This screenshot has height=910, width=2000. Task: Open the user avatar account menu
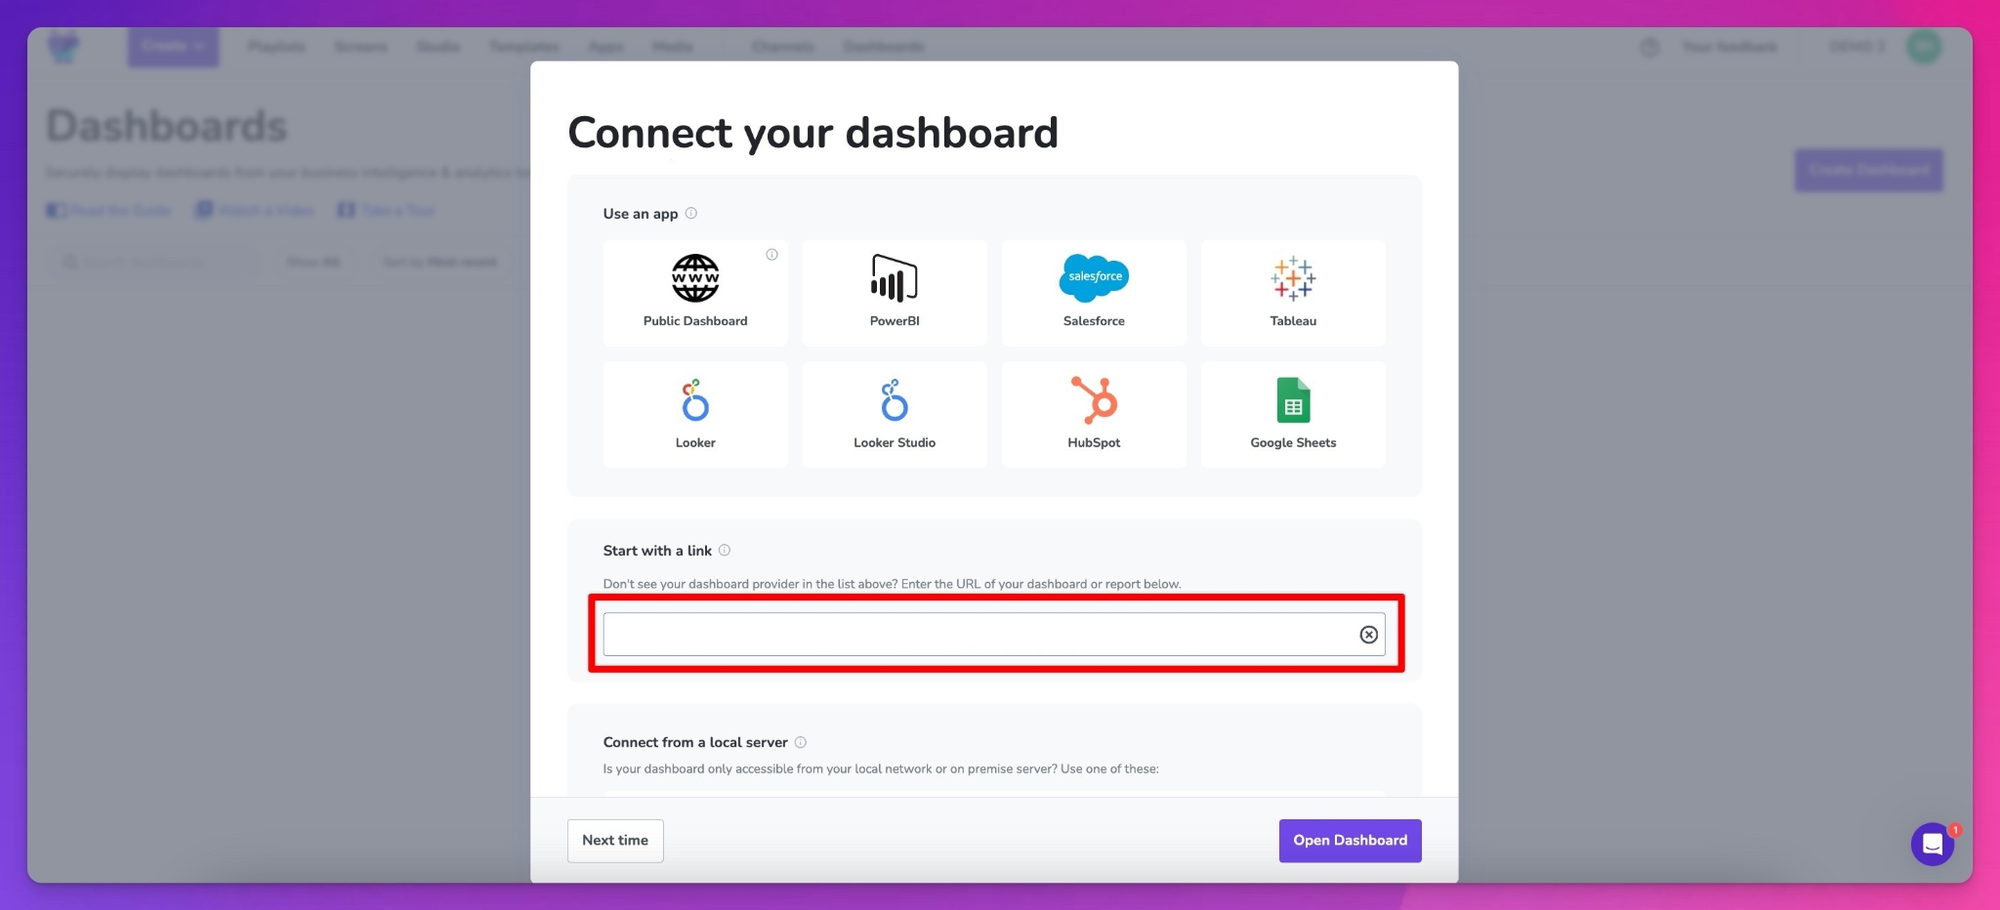(1923, 46)
